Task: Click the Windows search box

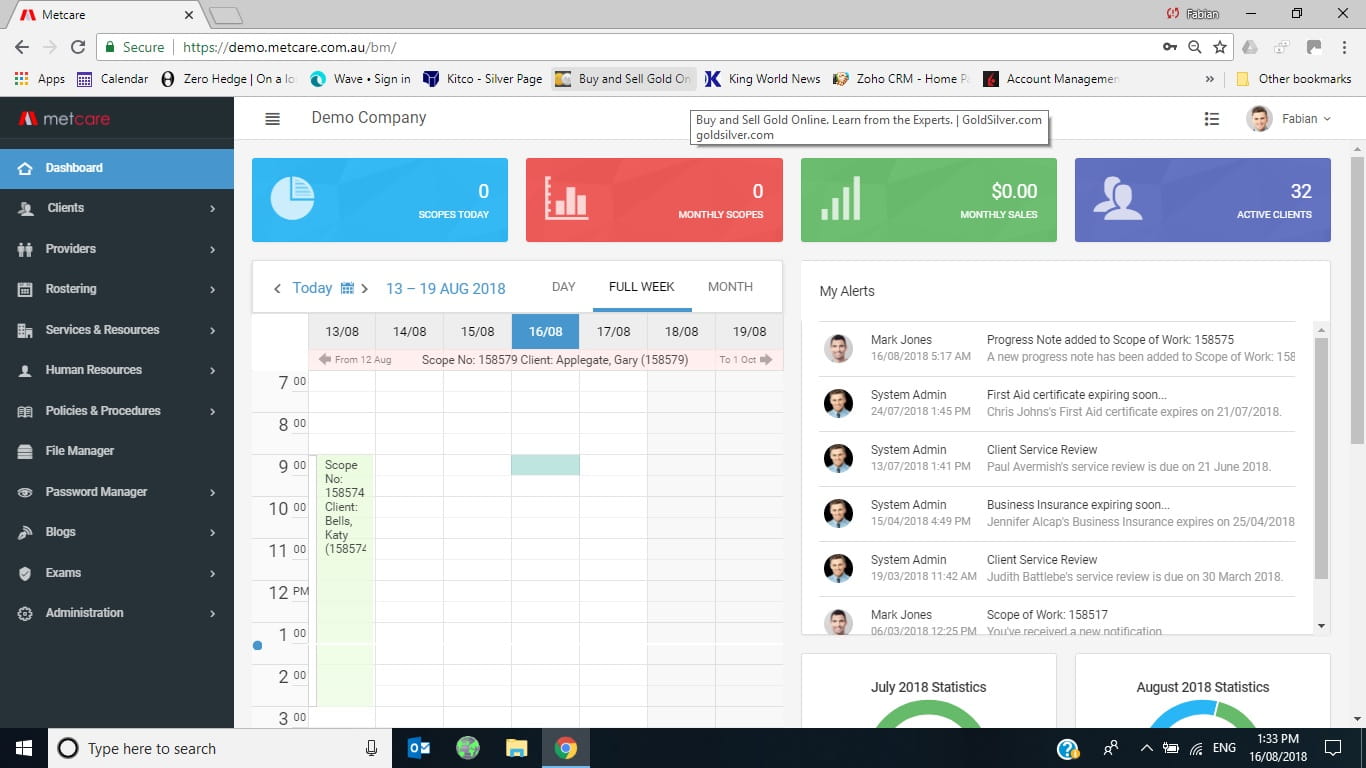Action: coord(222,748)
